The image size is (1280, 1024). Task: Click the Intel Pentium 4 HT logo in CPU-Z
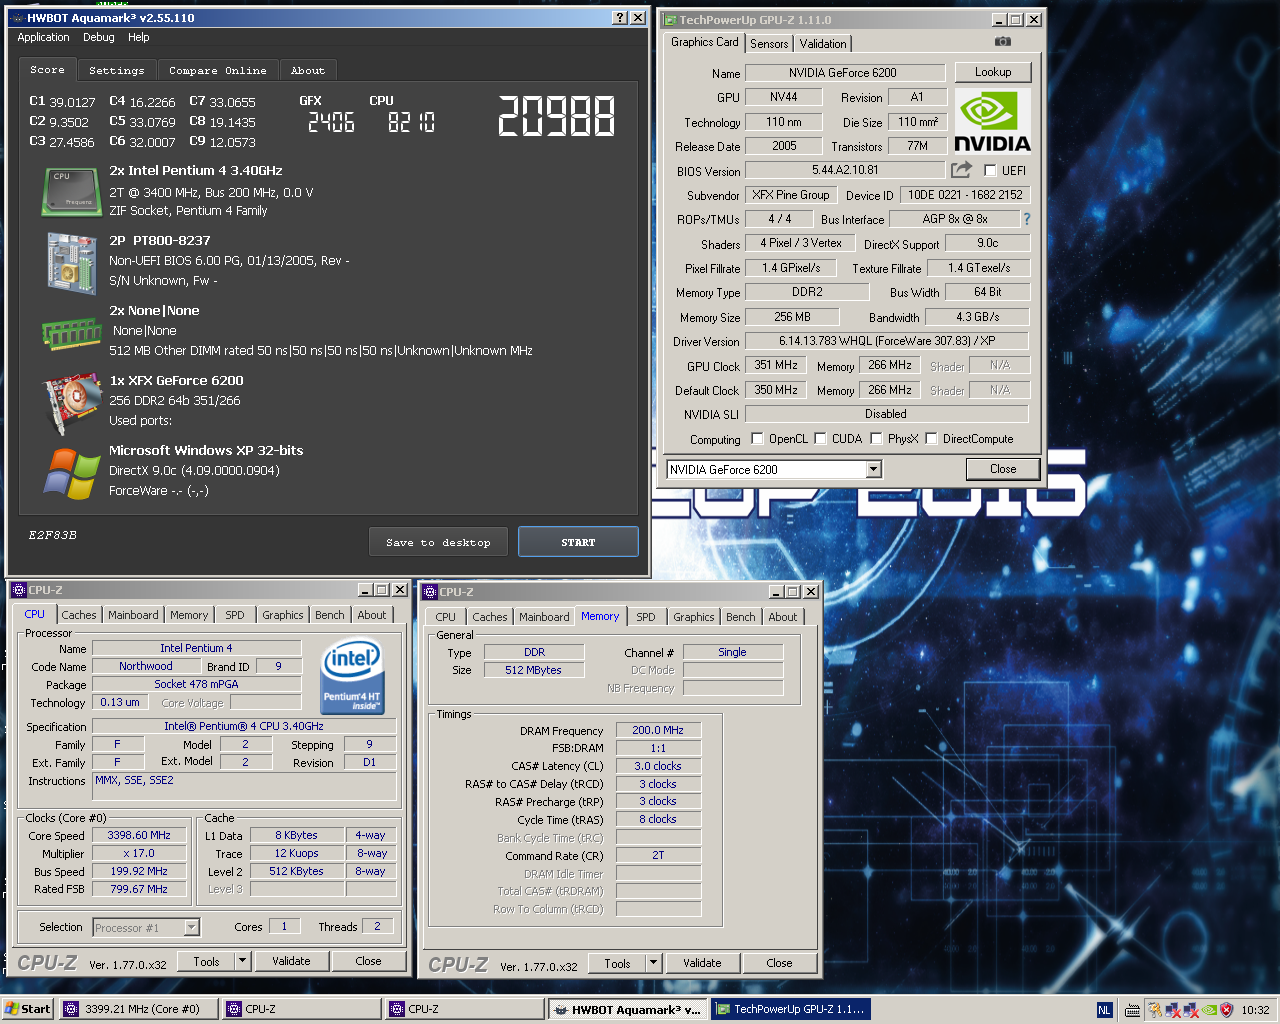click(x=352, y=678)
